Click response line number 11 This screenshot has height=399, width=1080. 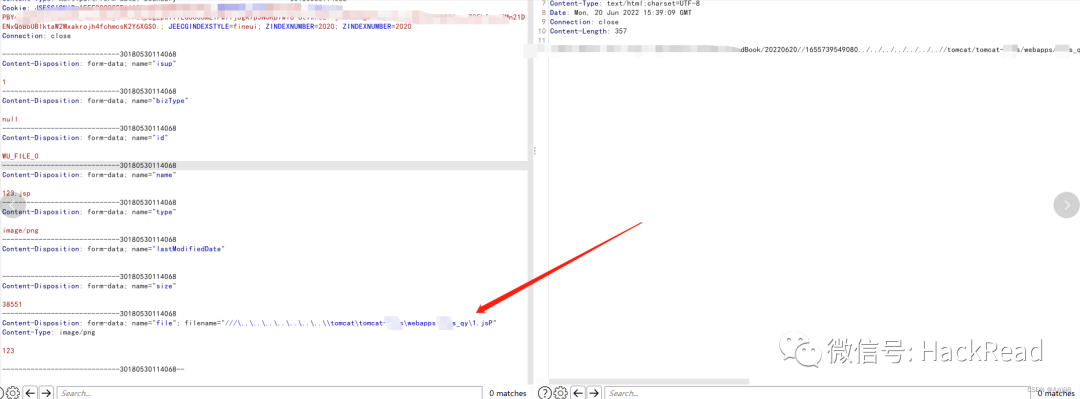click(x=542, y=41)
